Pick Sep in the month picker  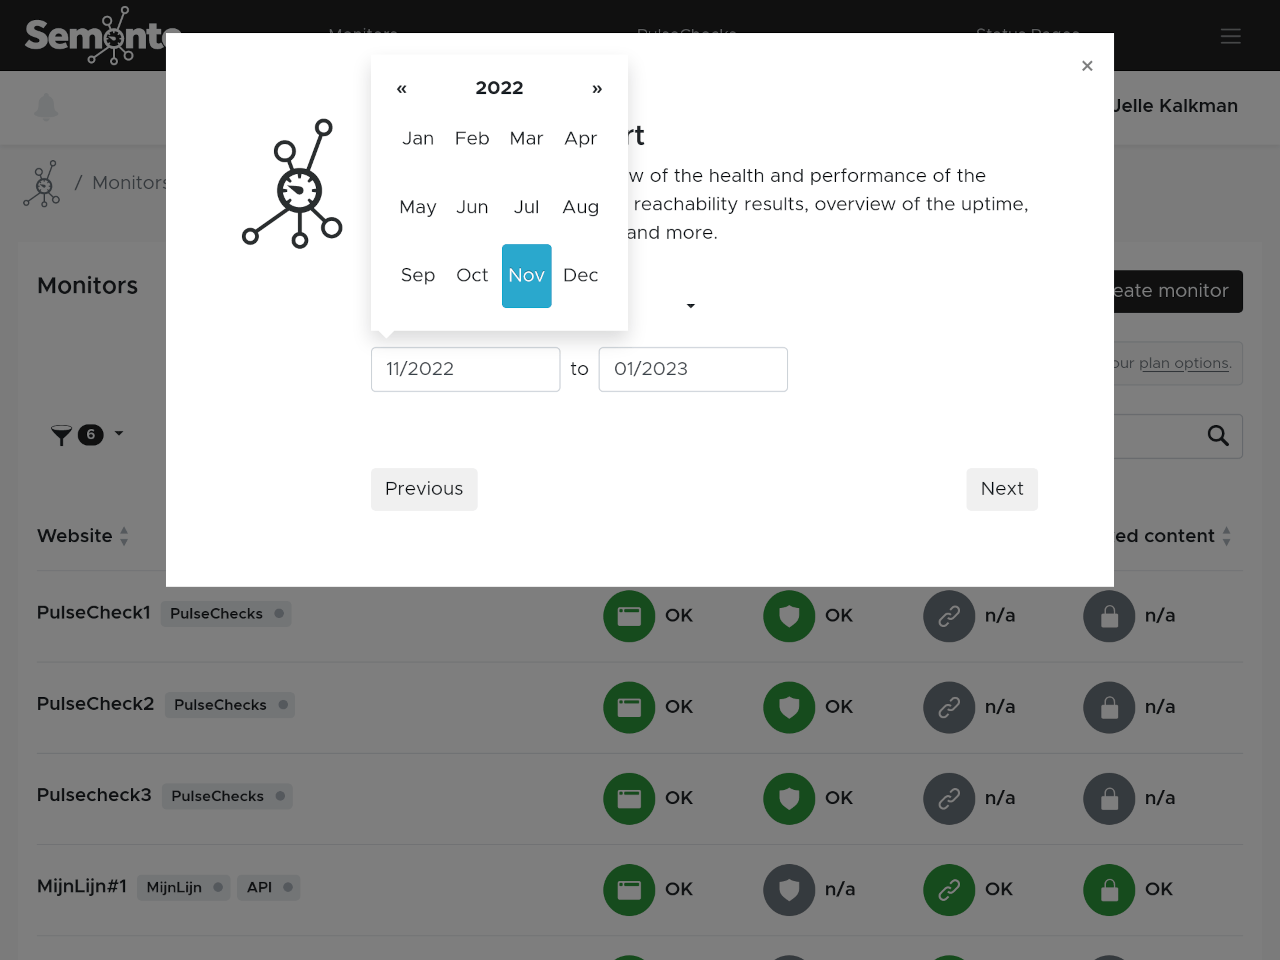[x=418, y=275]
